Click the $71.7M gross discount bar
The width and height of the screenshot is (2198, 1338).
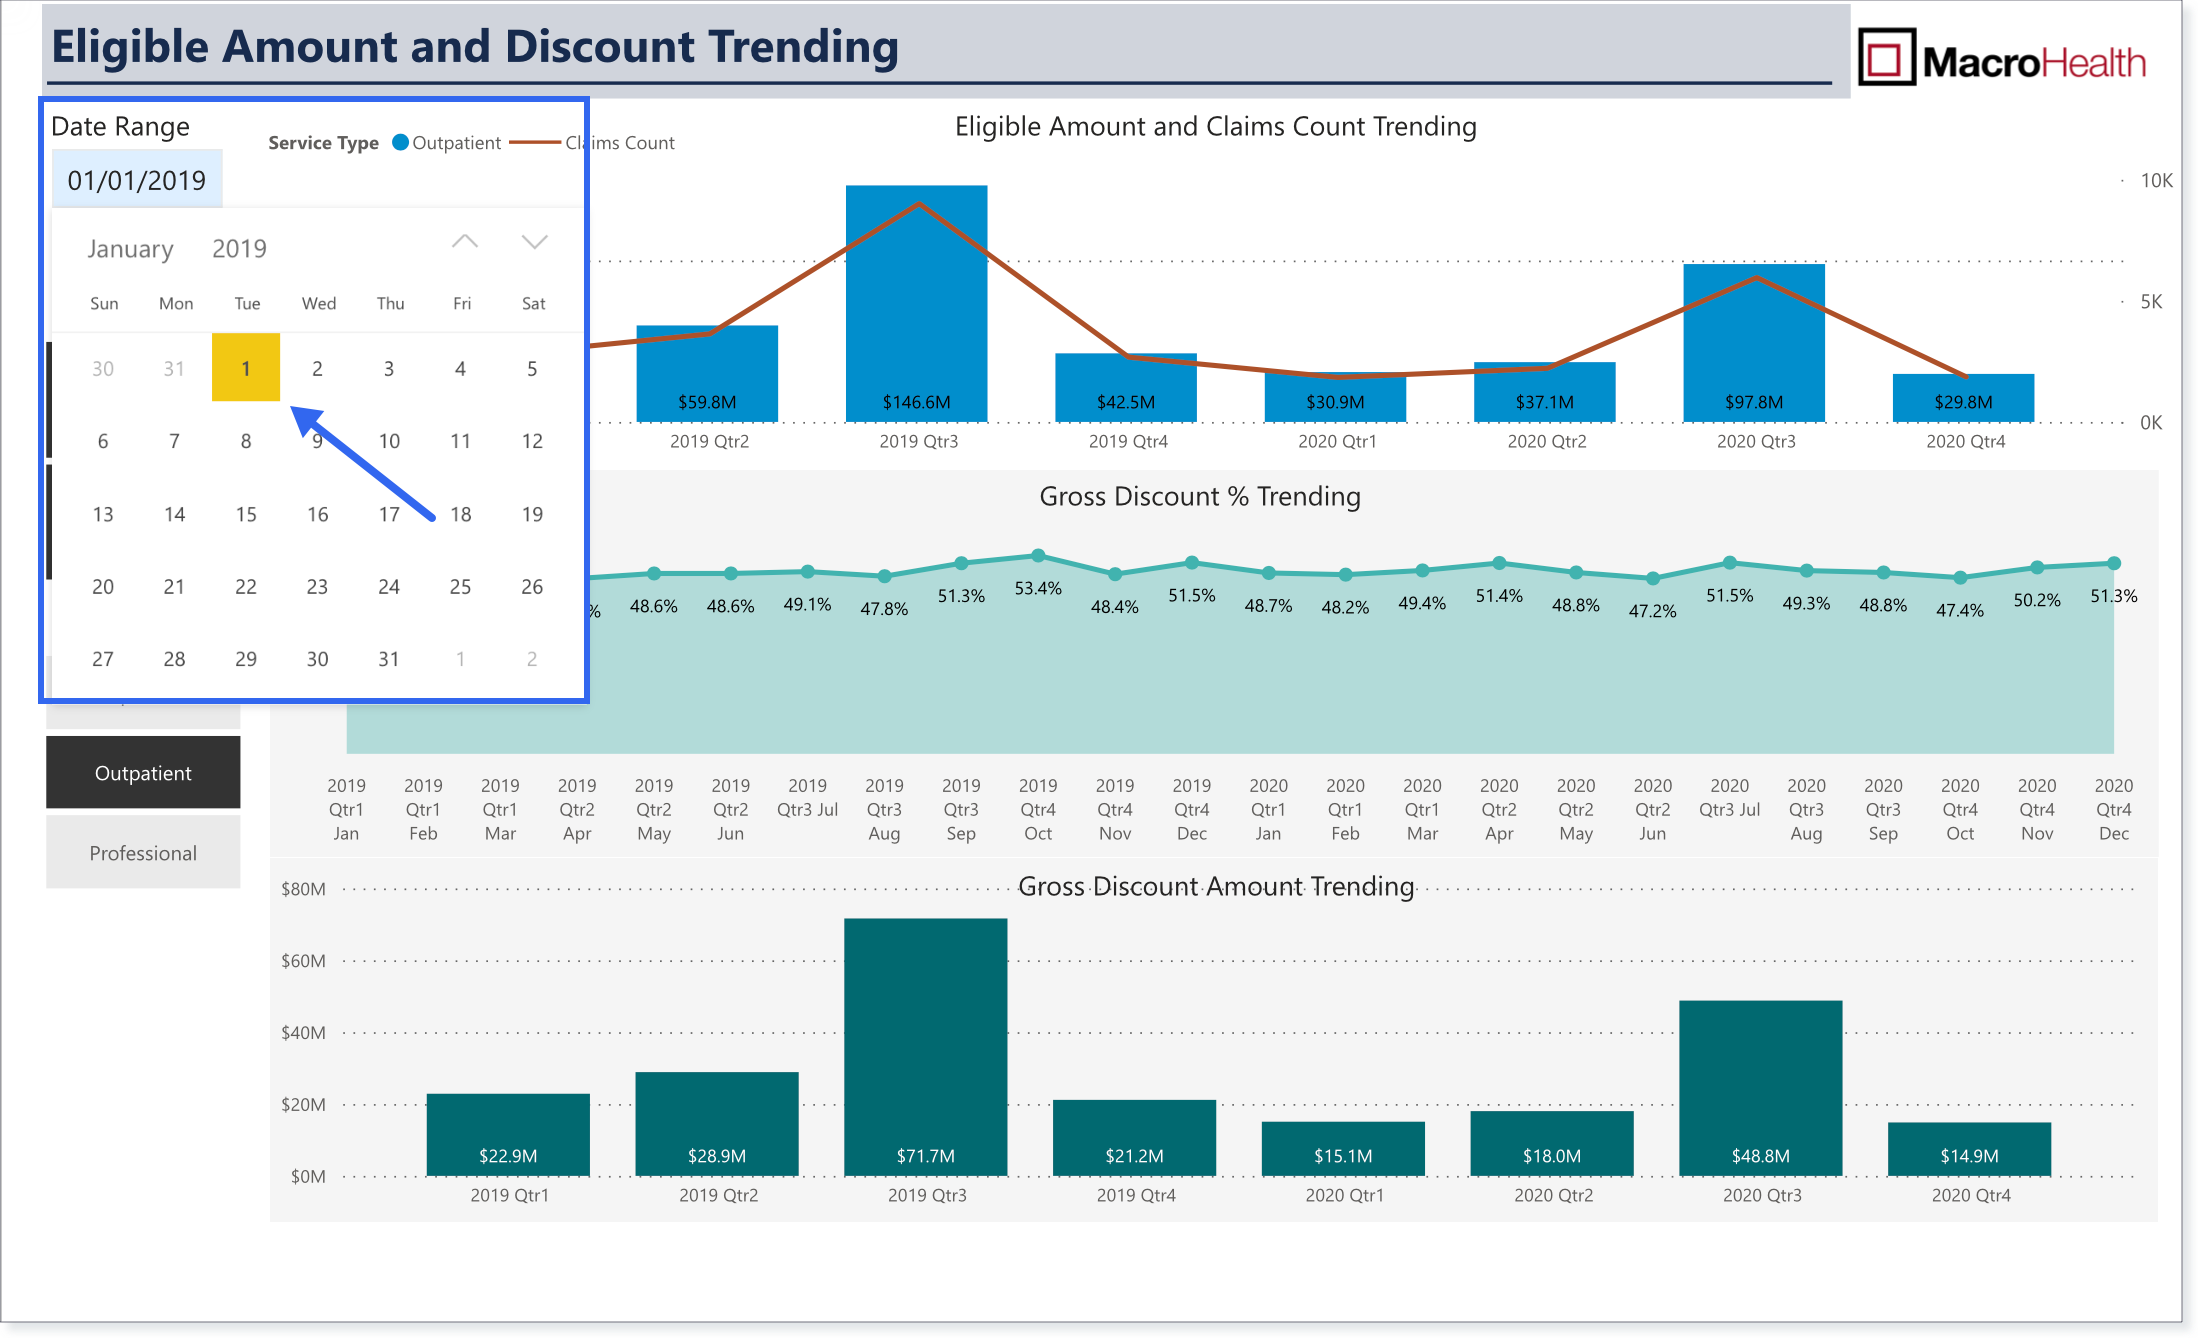click(926, 1047)
